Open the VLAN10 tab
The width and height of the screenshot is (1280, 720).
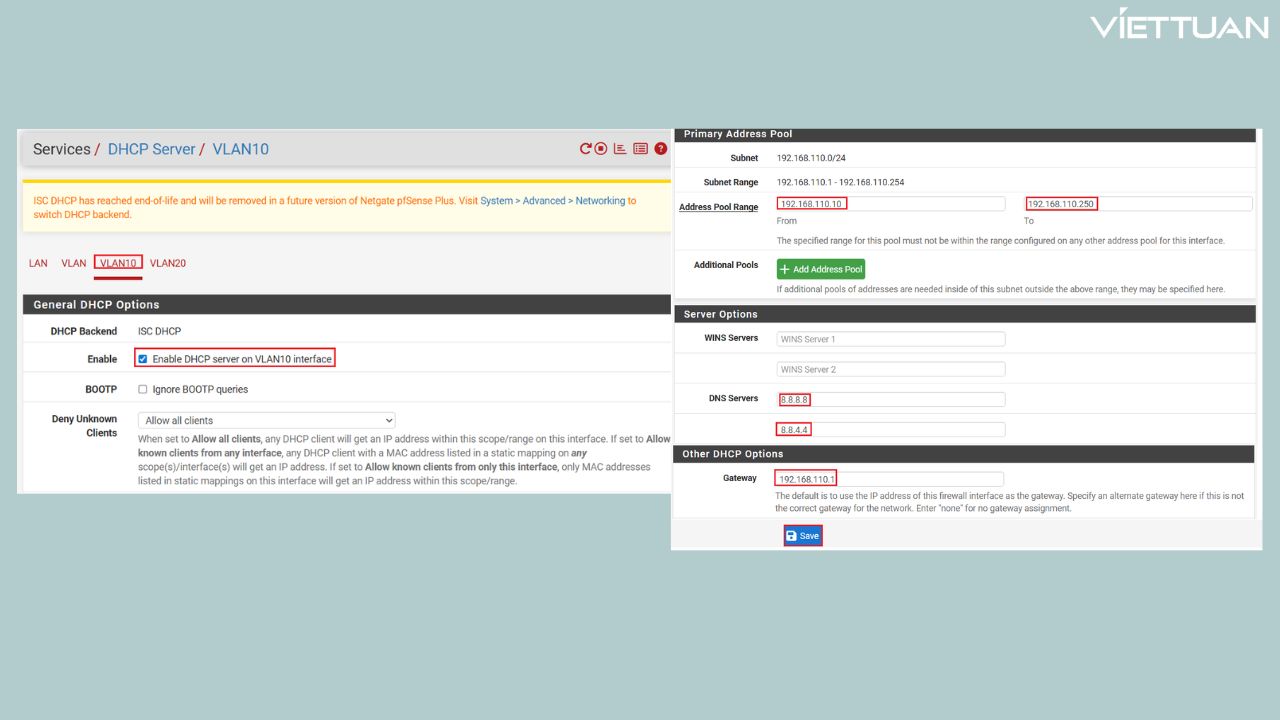click(118, 264)
